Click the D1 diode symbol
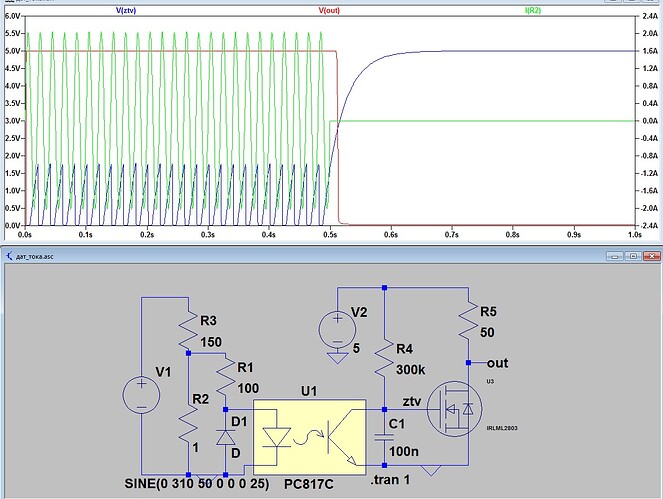This screenshot has height=499, width=663. (x=225, y=438)
